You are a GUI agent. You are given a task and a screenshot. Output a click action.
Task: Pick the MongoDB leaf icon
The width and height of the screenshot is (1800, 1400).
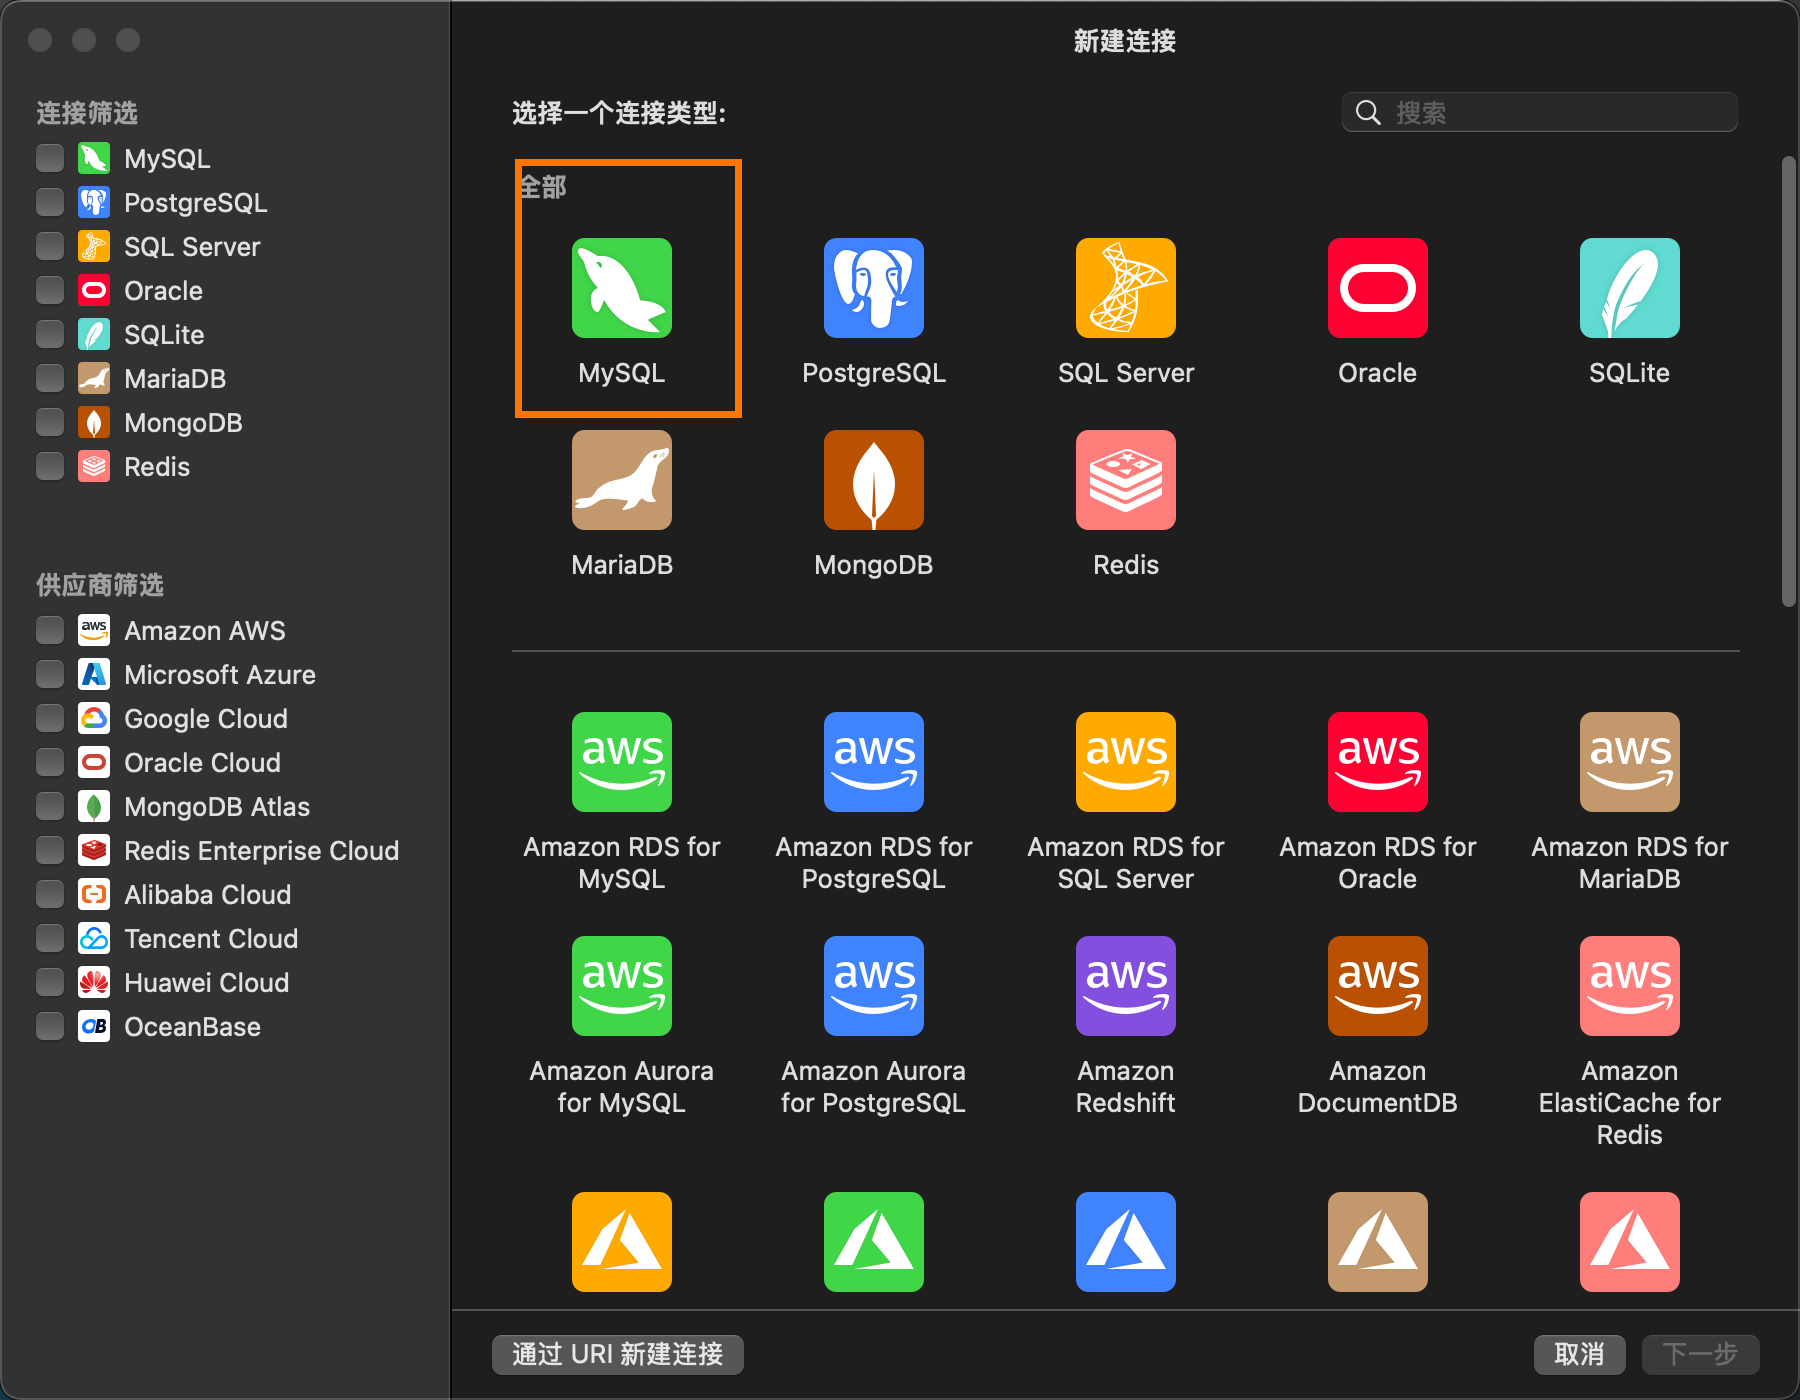tap(873, 480)
